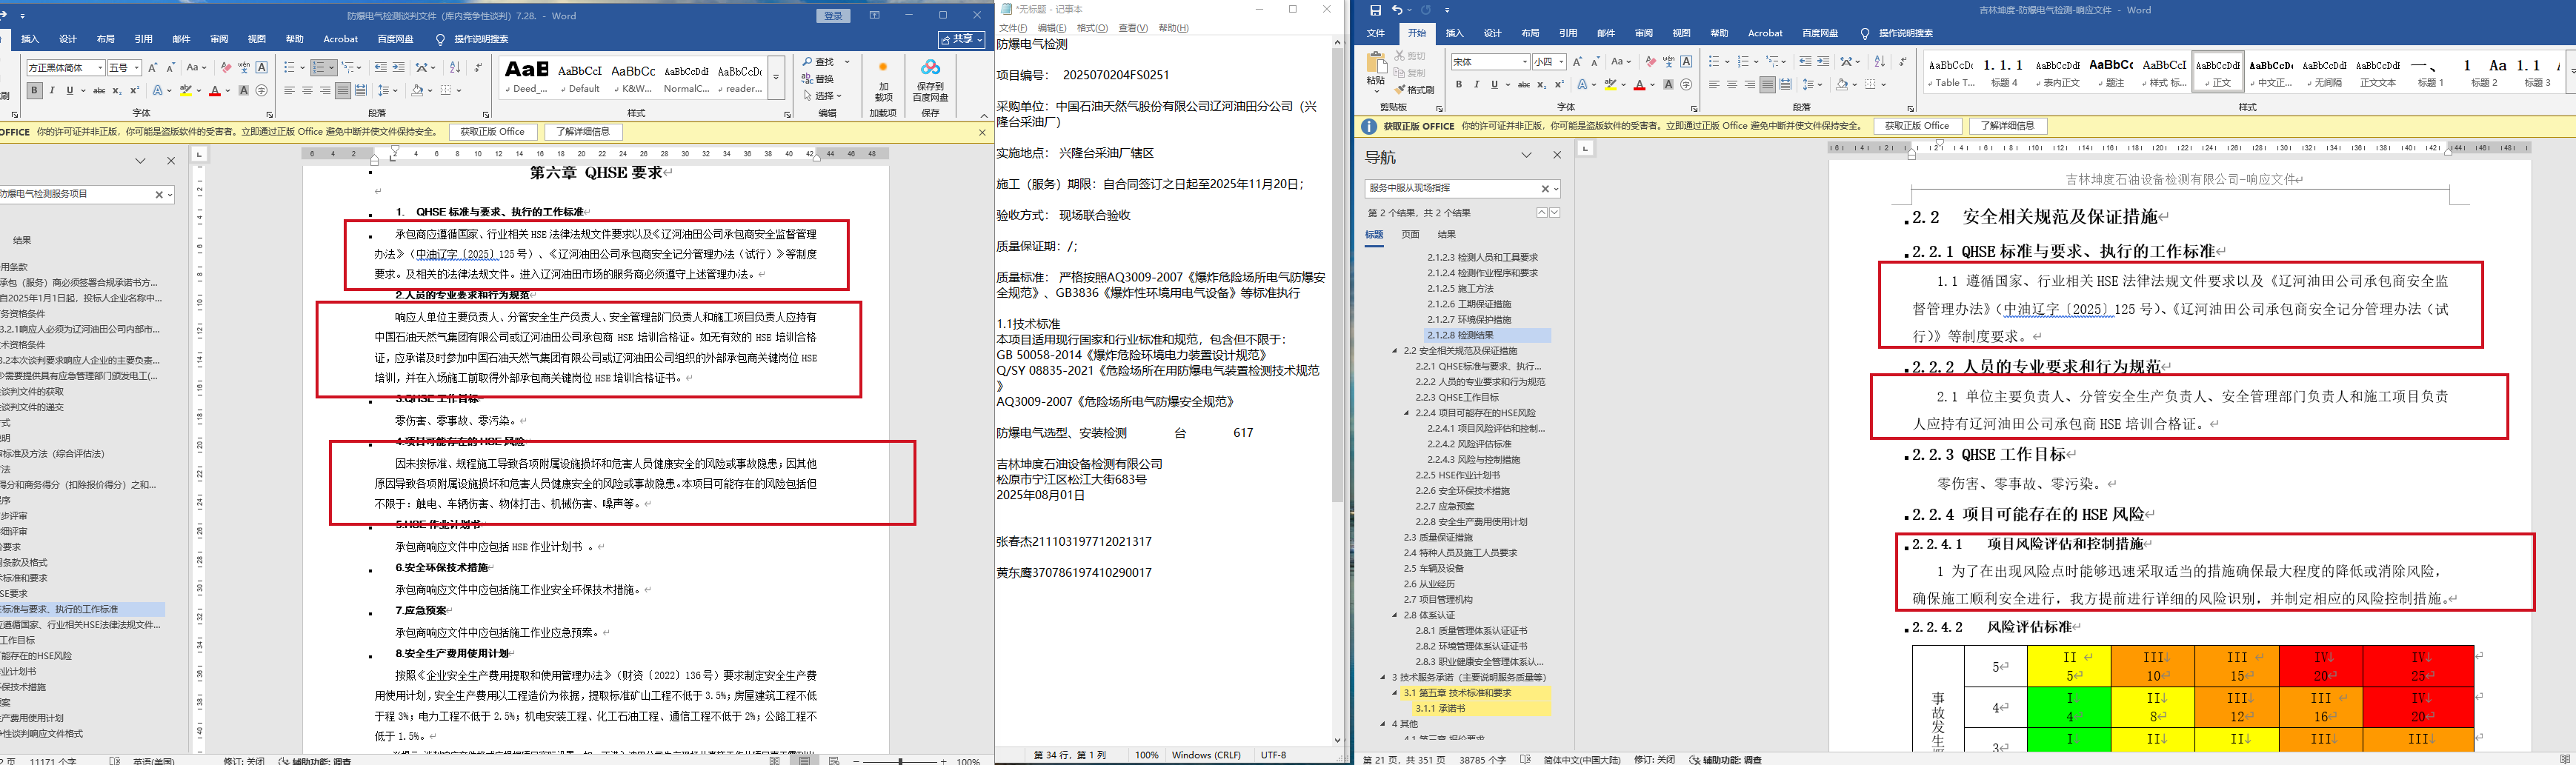Click the red Font Color button in the left Word window
Viewport: 2576px width, 765px height.
[x=214, y=91]
